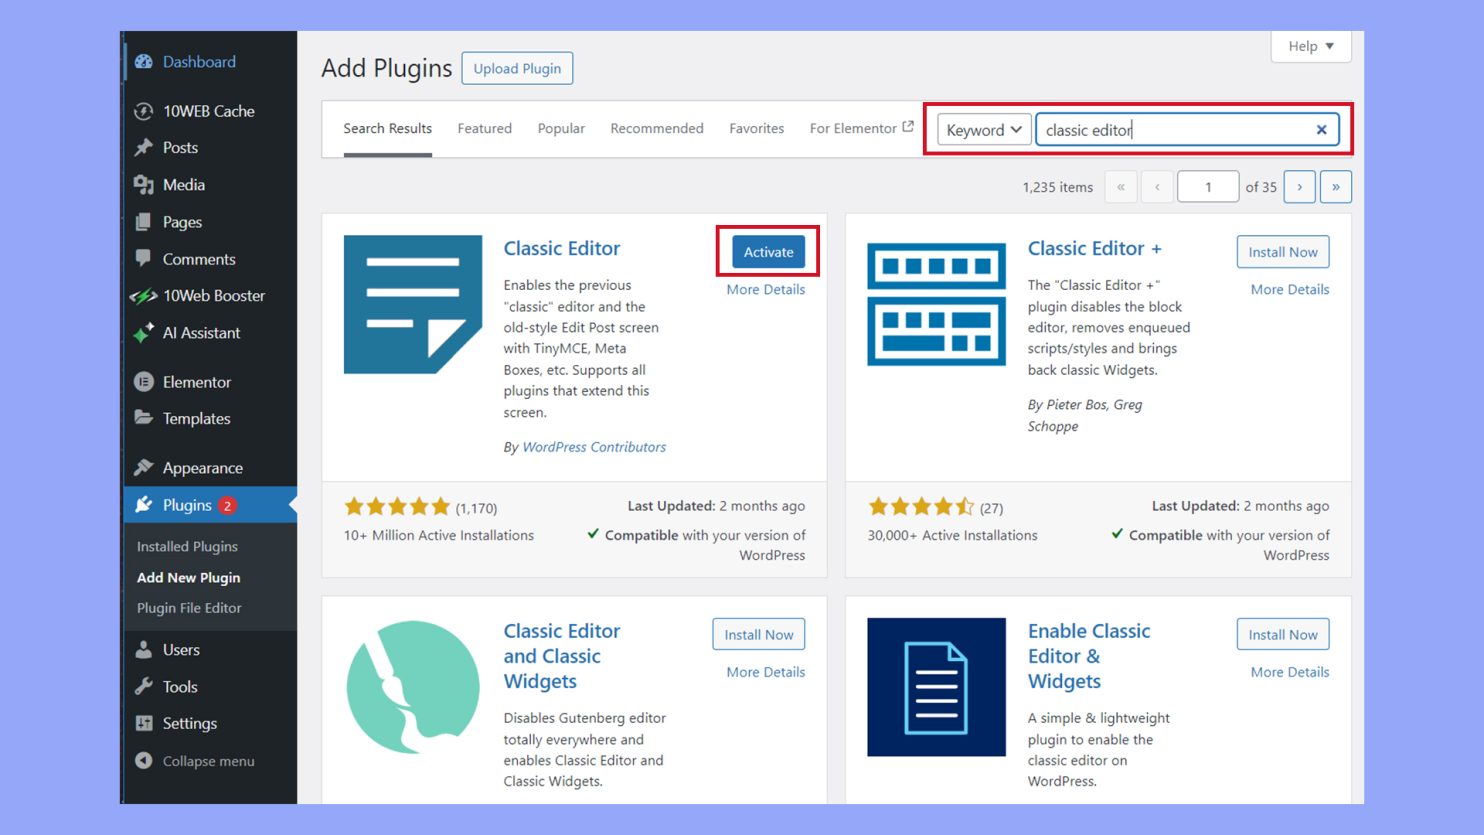This screenshot has height=835, width=1484.
Task: Open 10Web Booster from the sidebar
Action: point(144,295)
